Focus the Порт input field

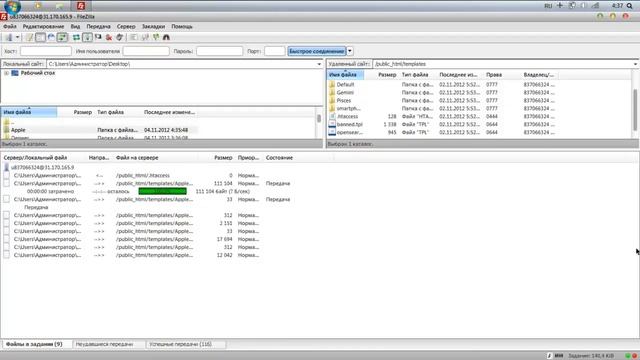(275, 51)
